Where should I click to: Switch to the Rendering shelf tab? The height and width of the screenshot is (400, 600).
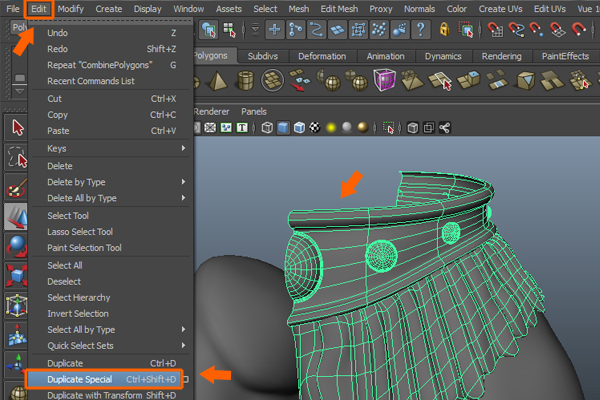pos(502,56)
